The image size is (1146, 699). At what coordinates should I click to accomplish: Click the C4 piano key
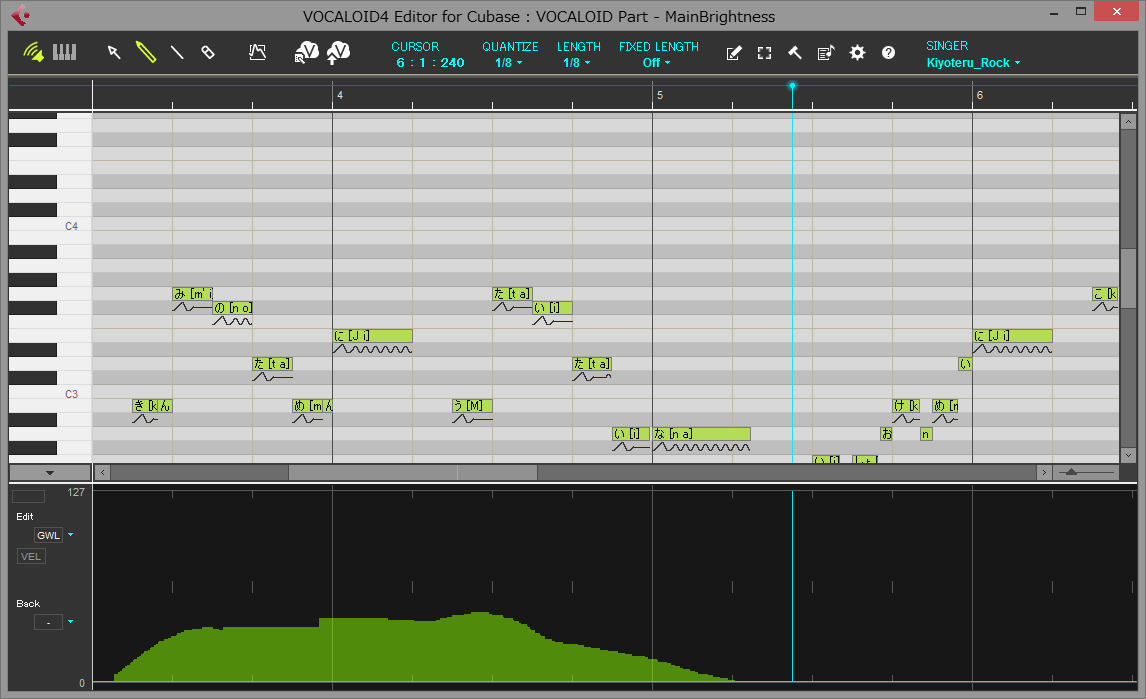[x=50, y=226]
